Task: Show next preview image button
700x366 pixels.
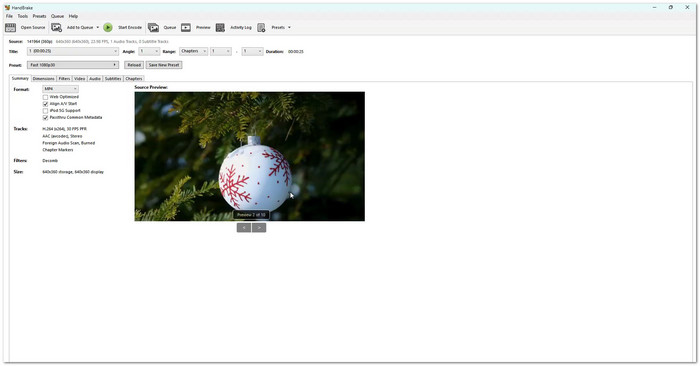Action: tap(259, 228)
